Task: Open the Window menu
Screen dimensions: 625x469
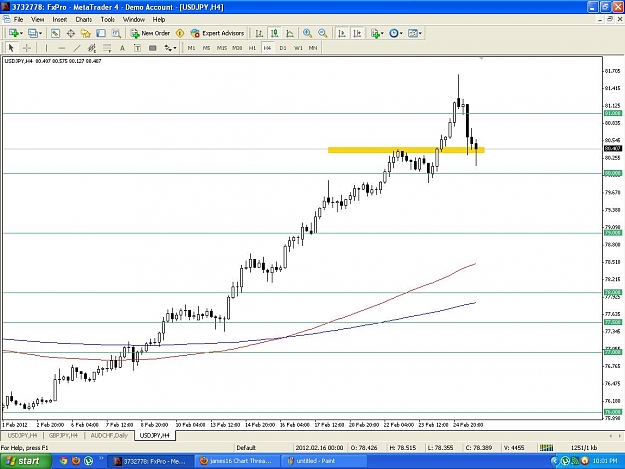Action: [x=134, y=20]
